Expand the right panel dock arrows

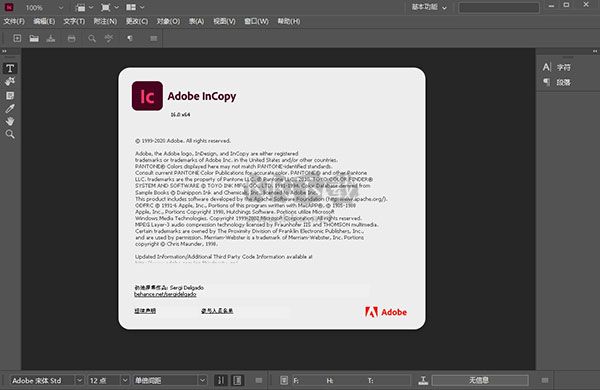[595, 51]
